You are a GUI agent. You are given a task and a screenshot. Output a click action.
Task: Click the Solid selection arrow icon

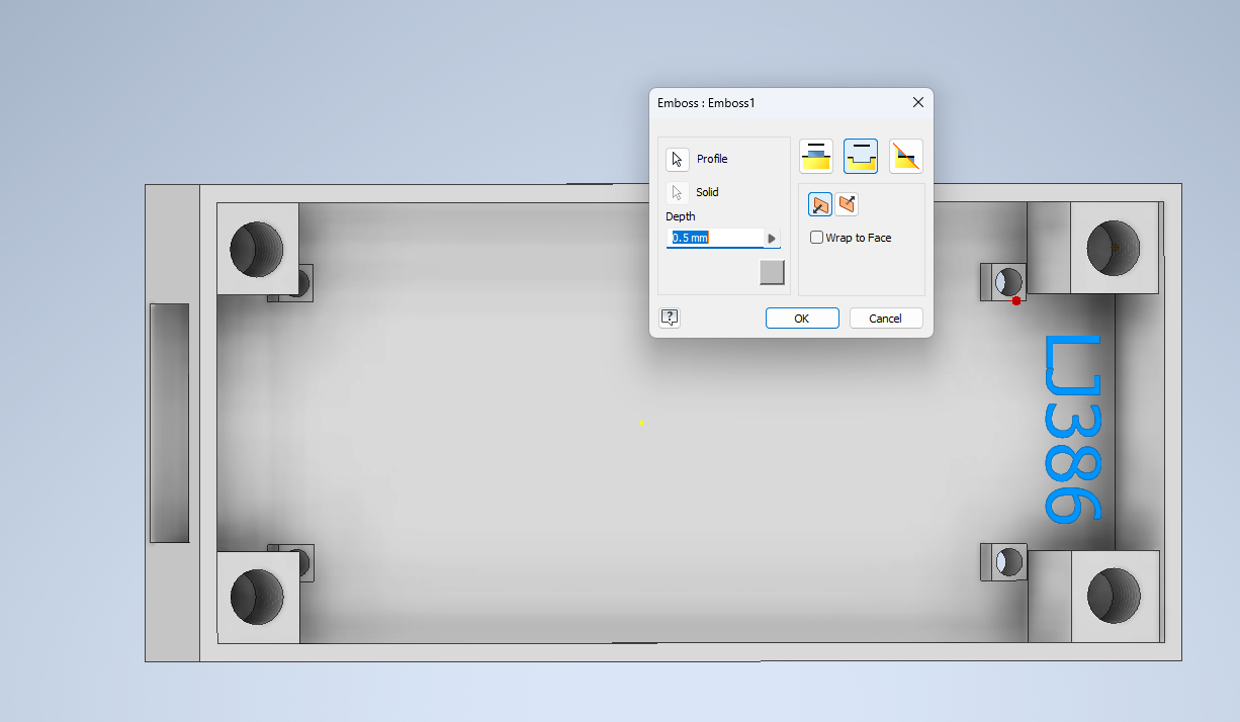coord(677,193)
